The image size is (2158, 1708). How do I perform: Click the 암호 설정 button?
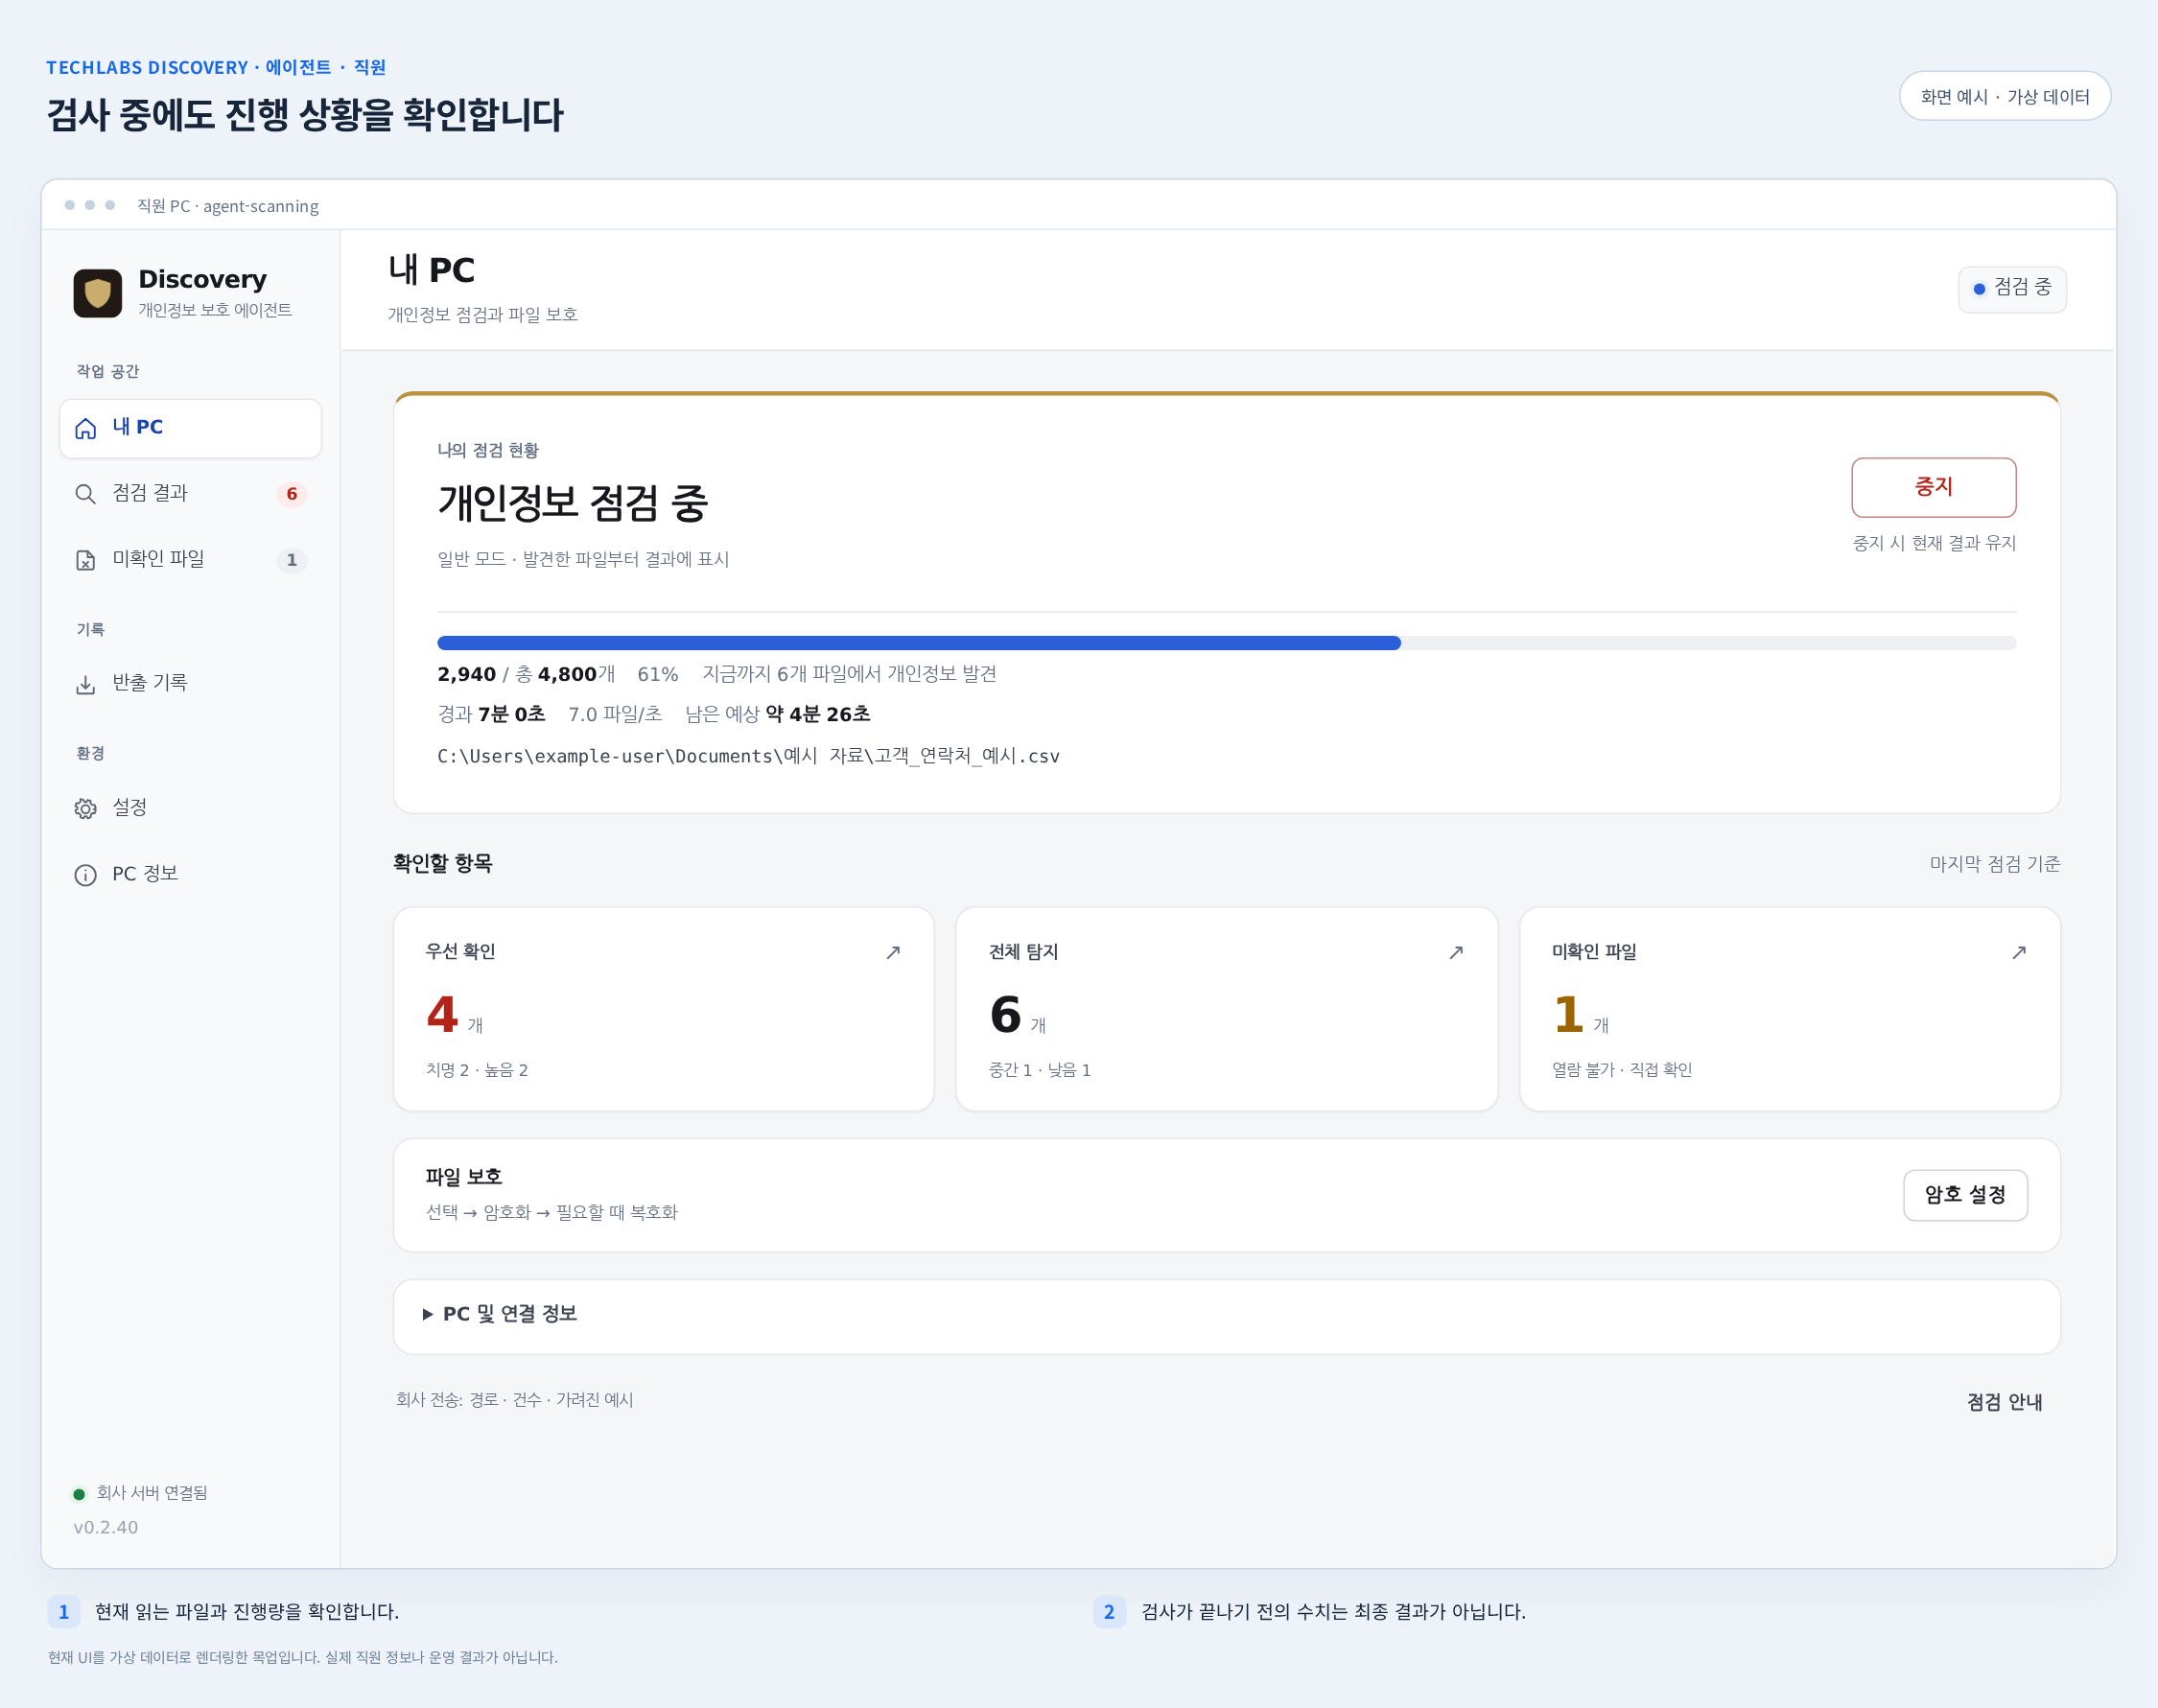[1965, 1195]
